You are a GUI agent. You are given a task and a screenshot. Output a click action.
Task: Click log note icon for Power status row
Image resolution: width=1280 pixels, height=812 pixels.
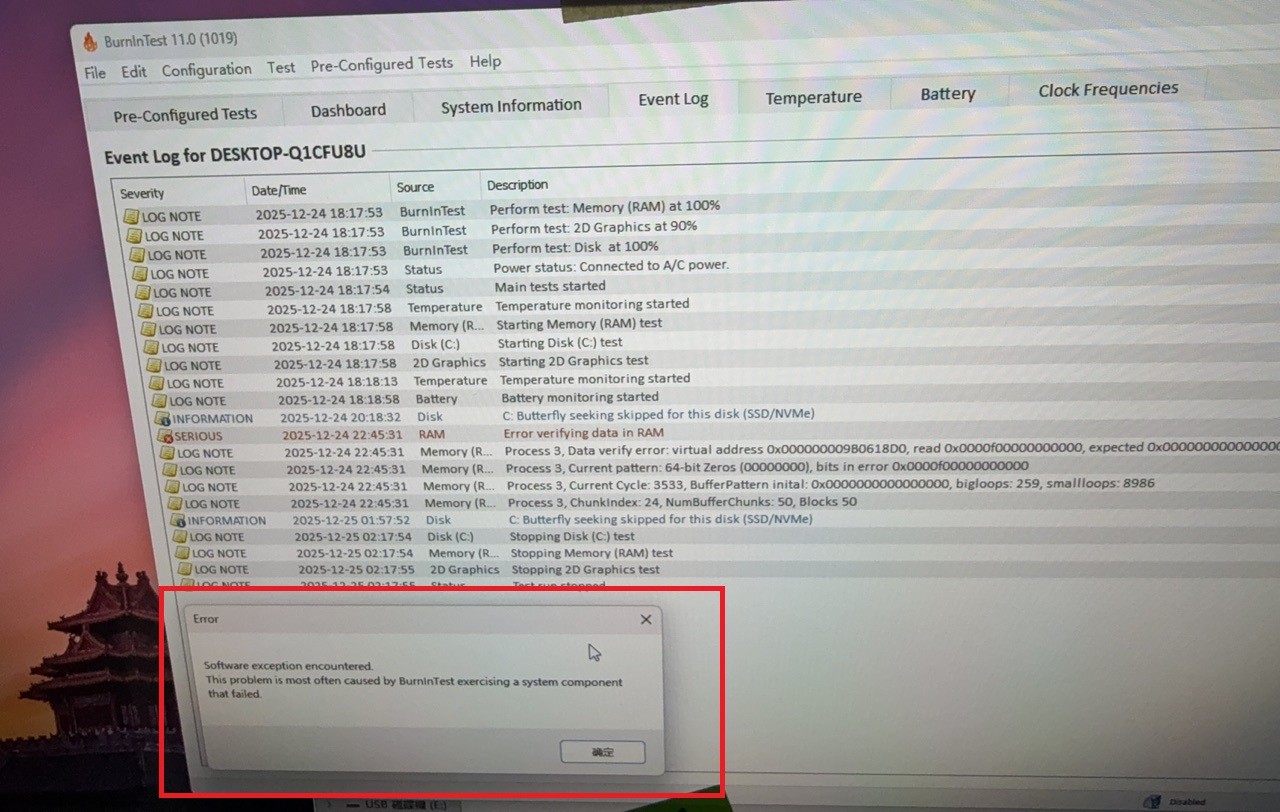140,273
